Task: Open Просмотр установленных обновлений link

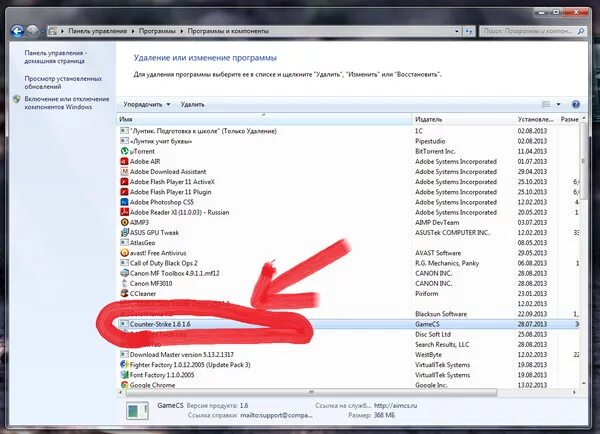Action: point(63,82)
